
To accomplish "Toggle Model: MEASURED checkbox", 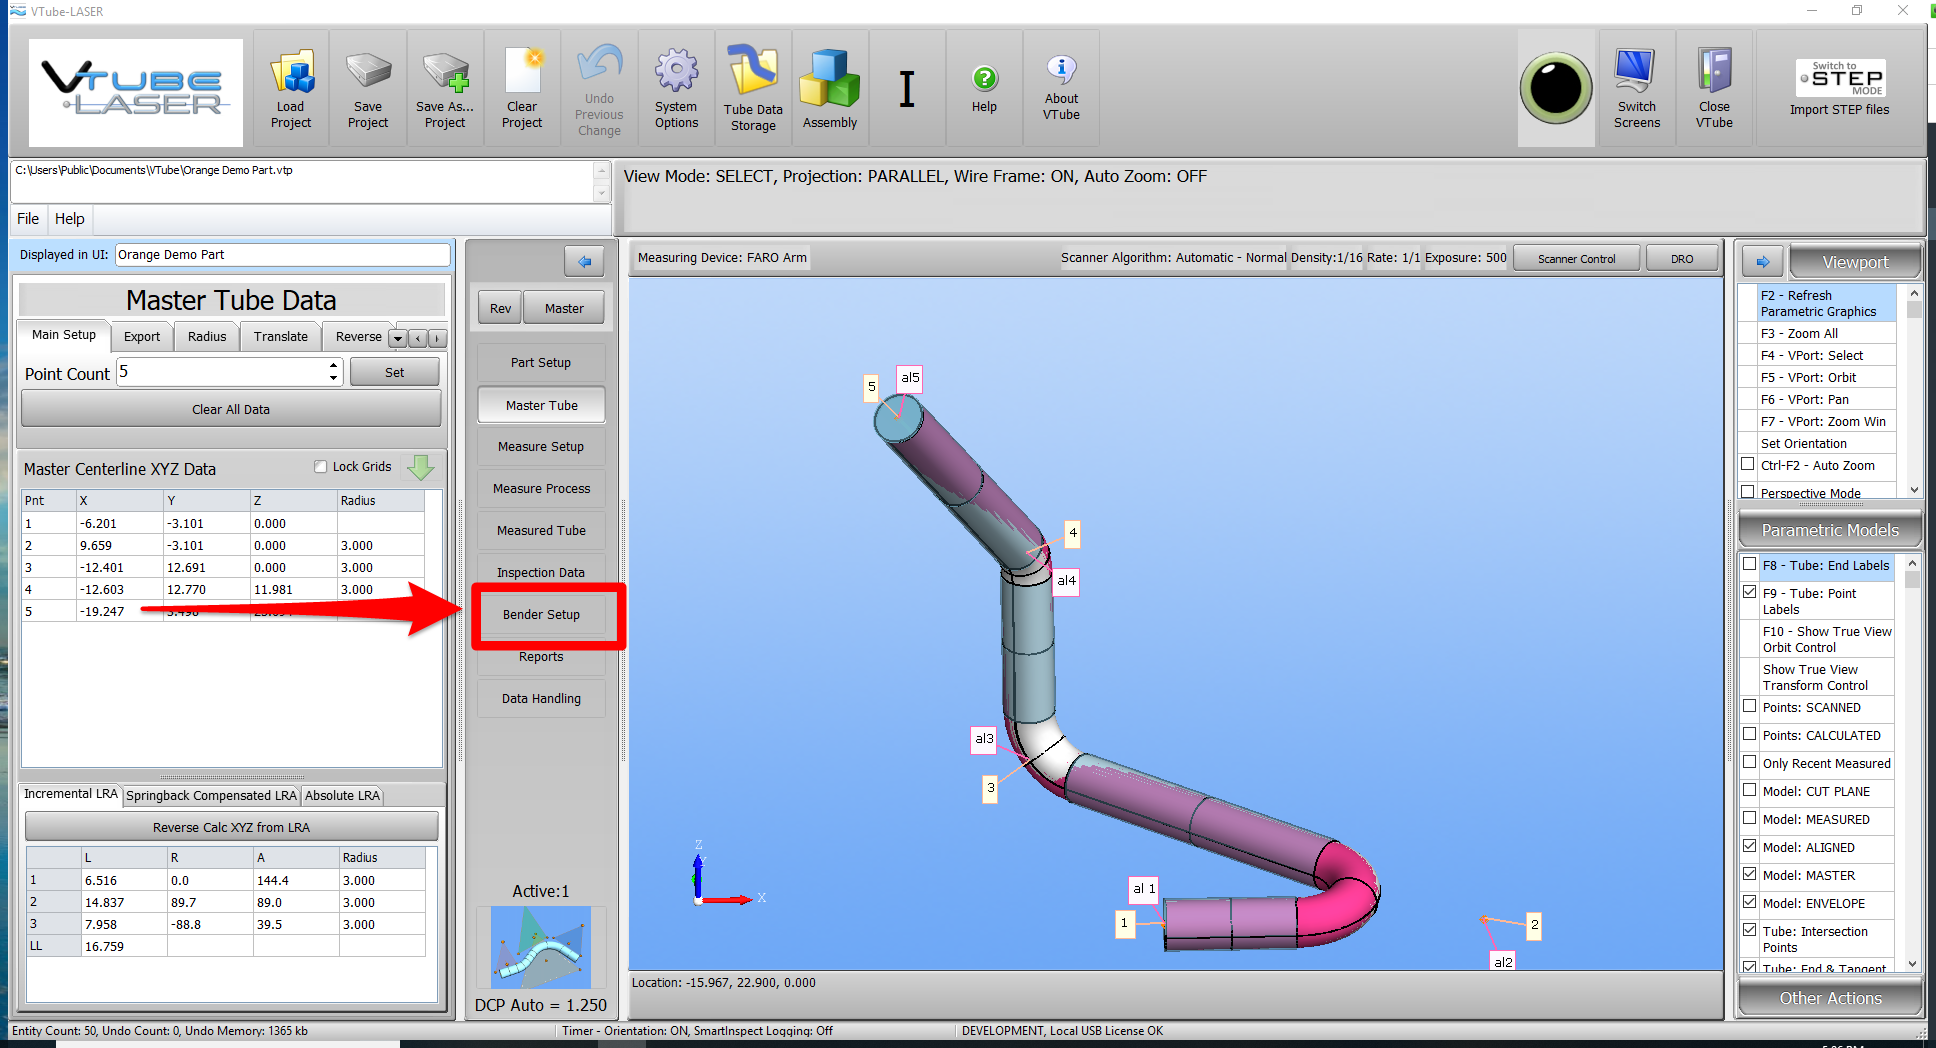I will coord(1749,818).
